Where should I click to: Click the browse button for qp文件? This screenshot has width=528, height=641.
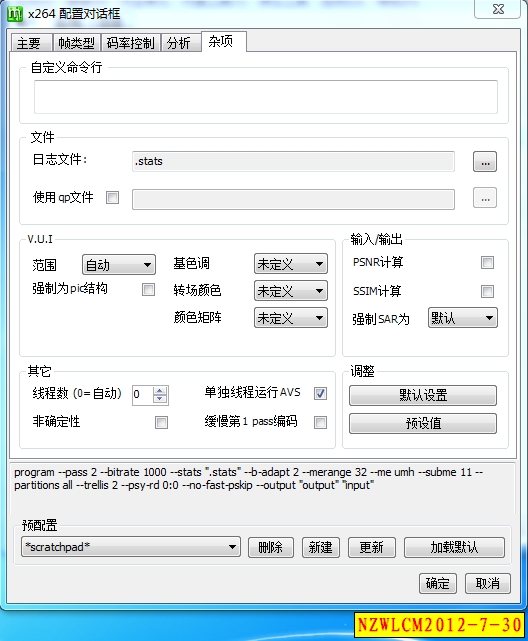[x=485, y=199]
